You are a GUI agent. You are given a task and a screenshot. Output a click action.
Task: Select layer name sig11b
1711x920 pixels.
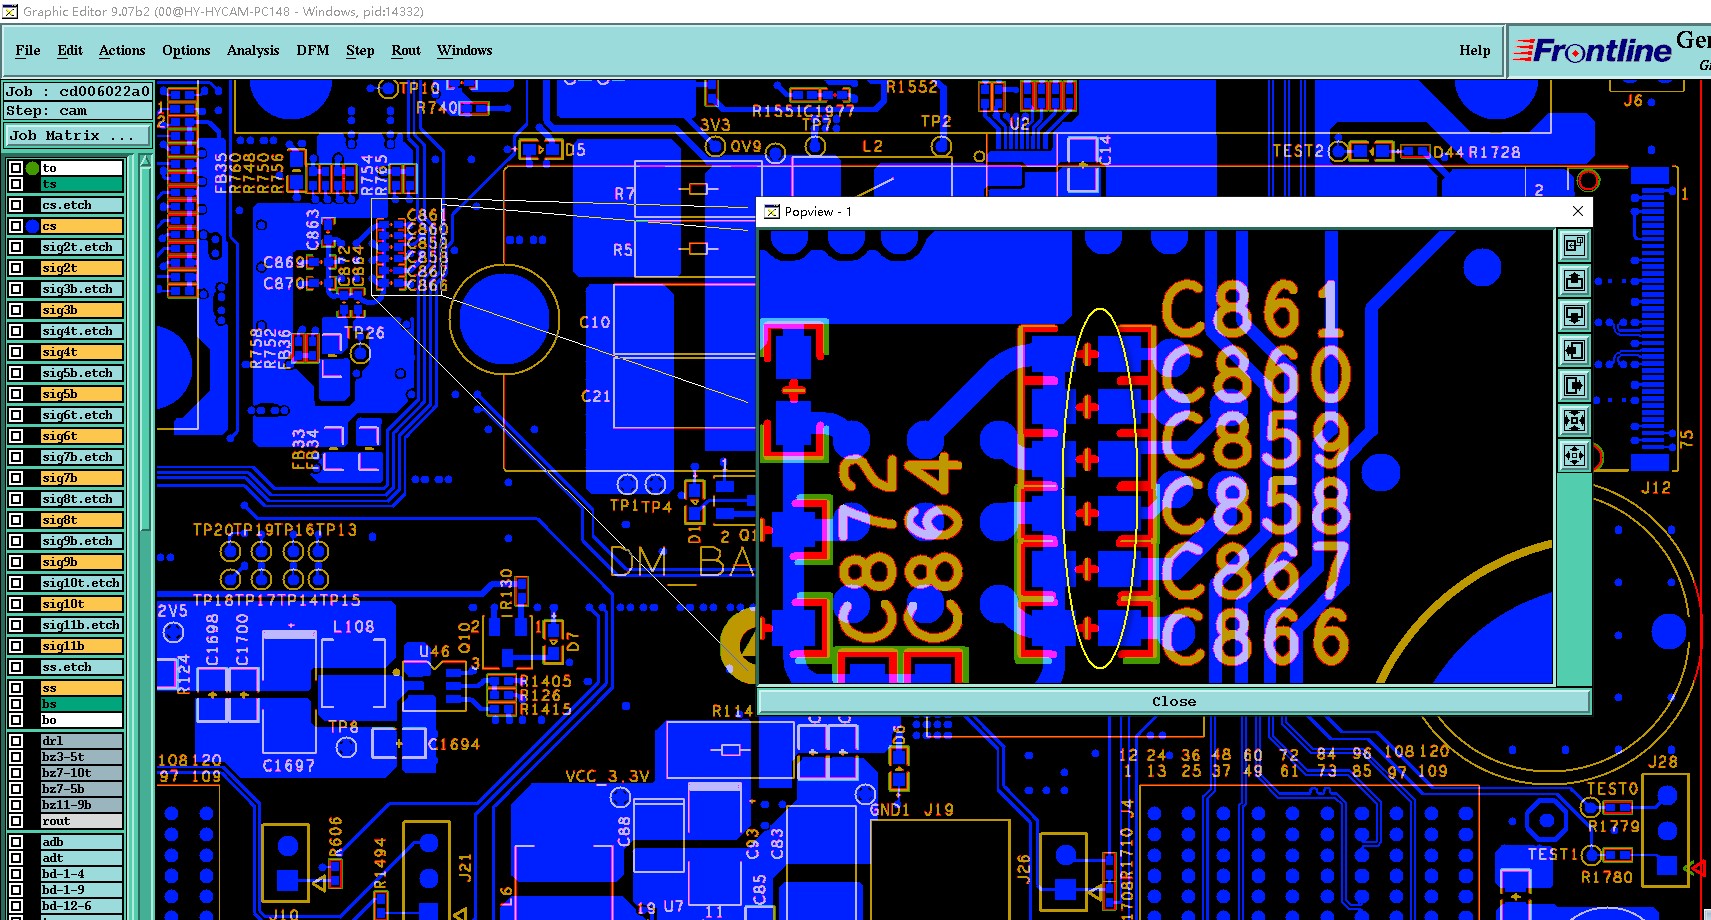pos(81,646)
